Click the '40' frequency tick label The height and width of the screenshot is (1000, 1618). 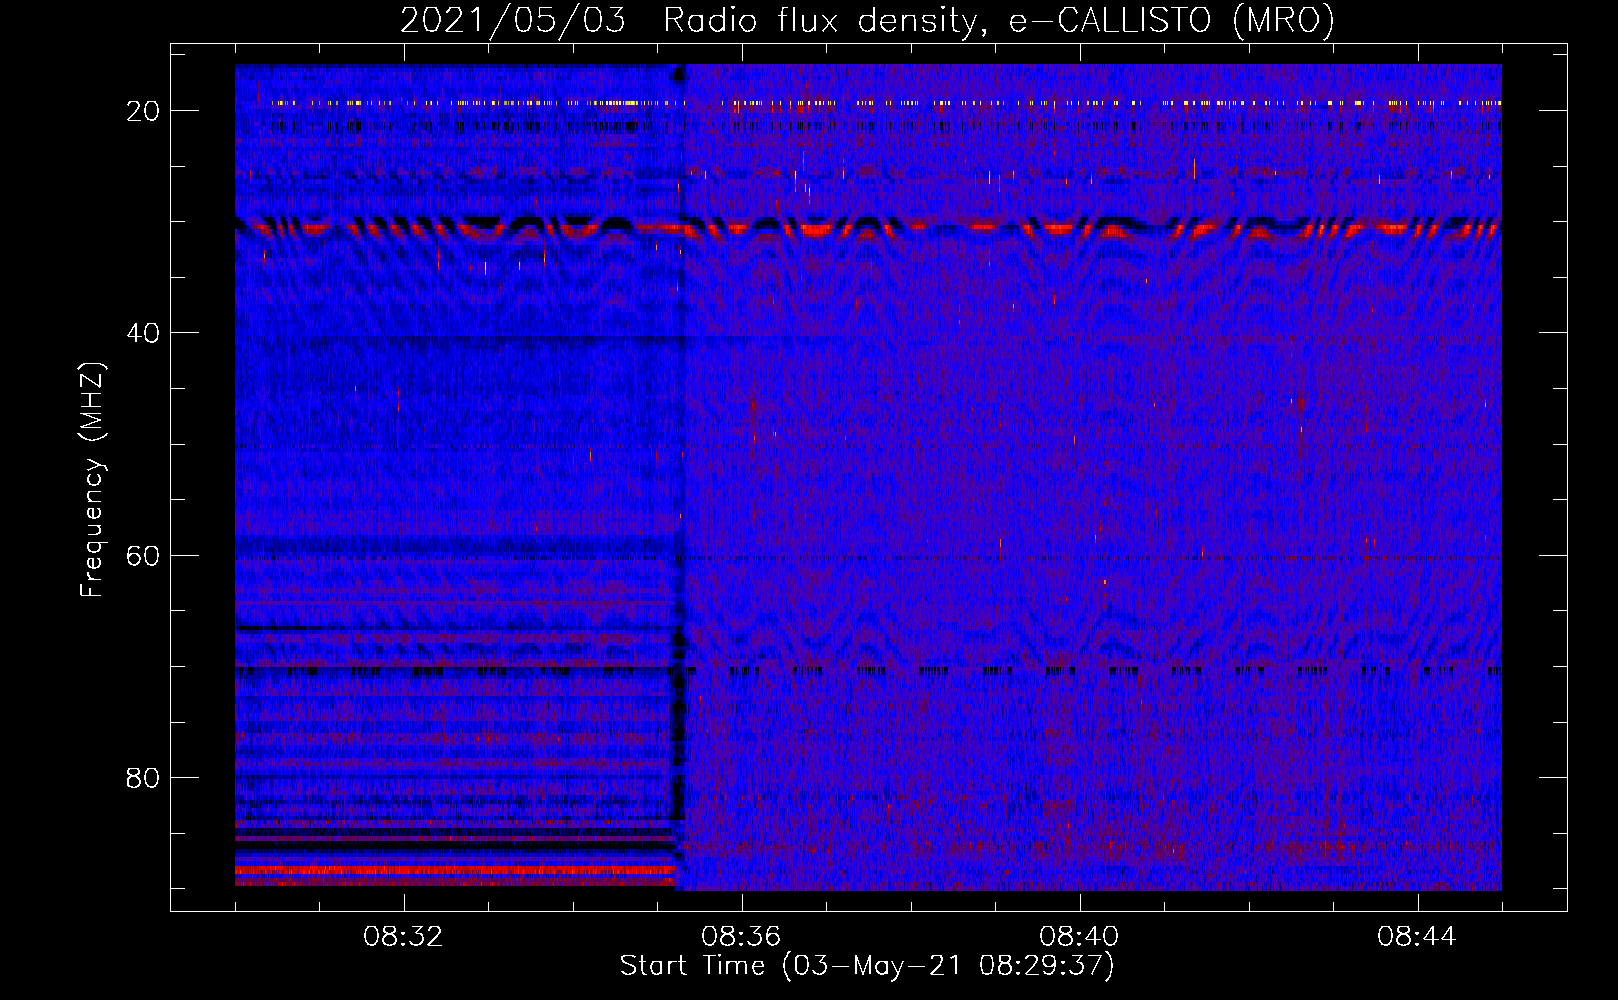coord(143,333)
